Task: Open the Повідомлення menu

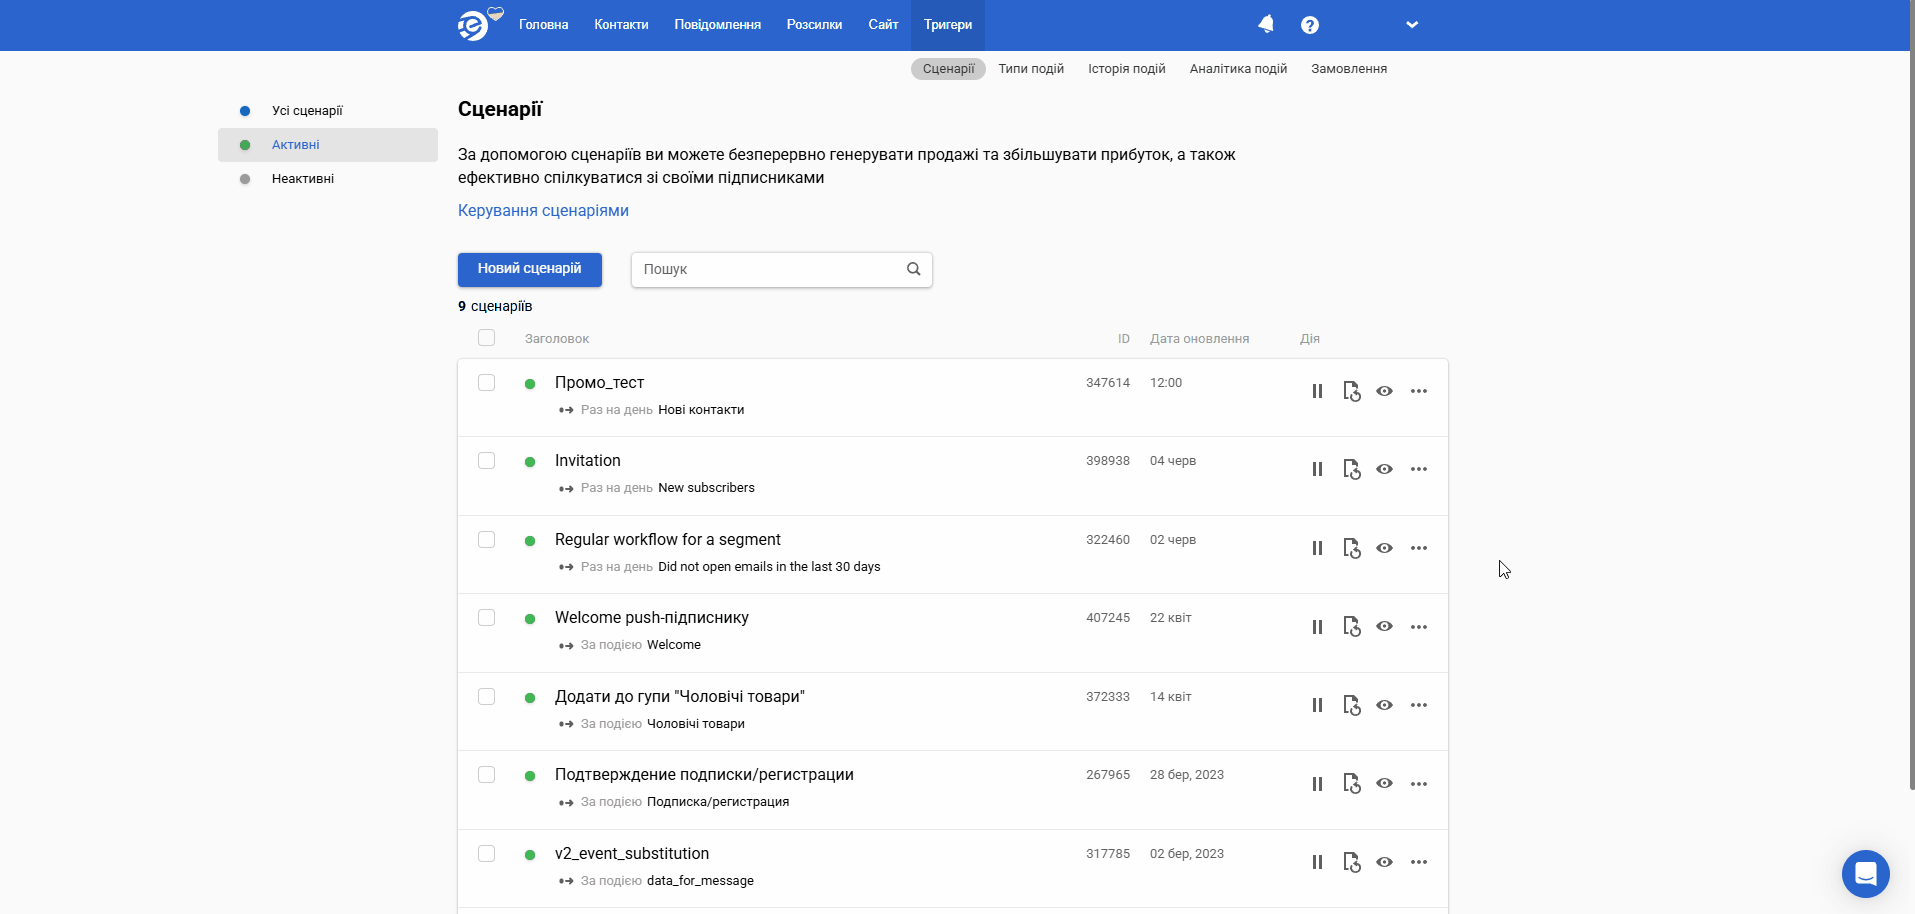Action: pyautogui.click(x=718, y=25)
